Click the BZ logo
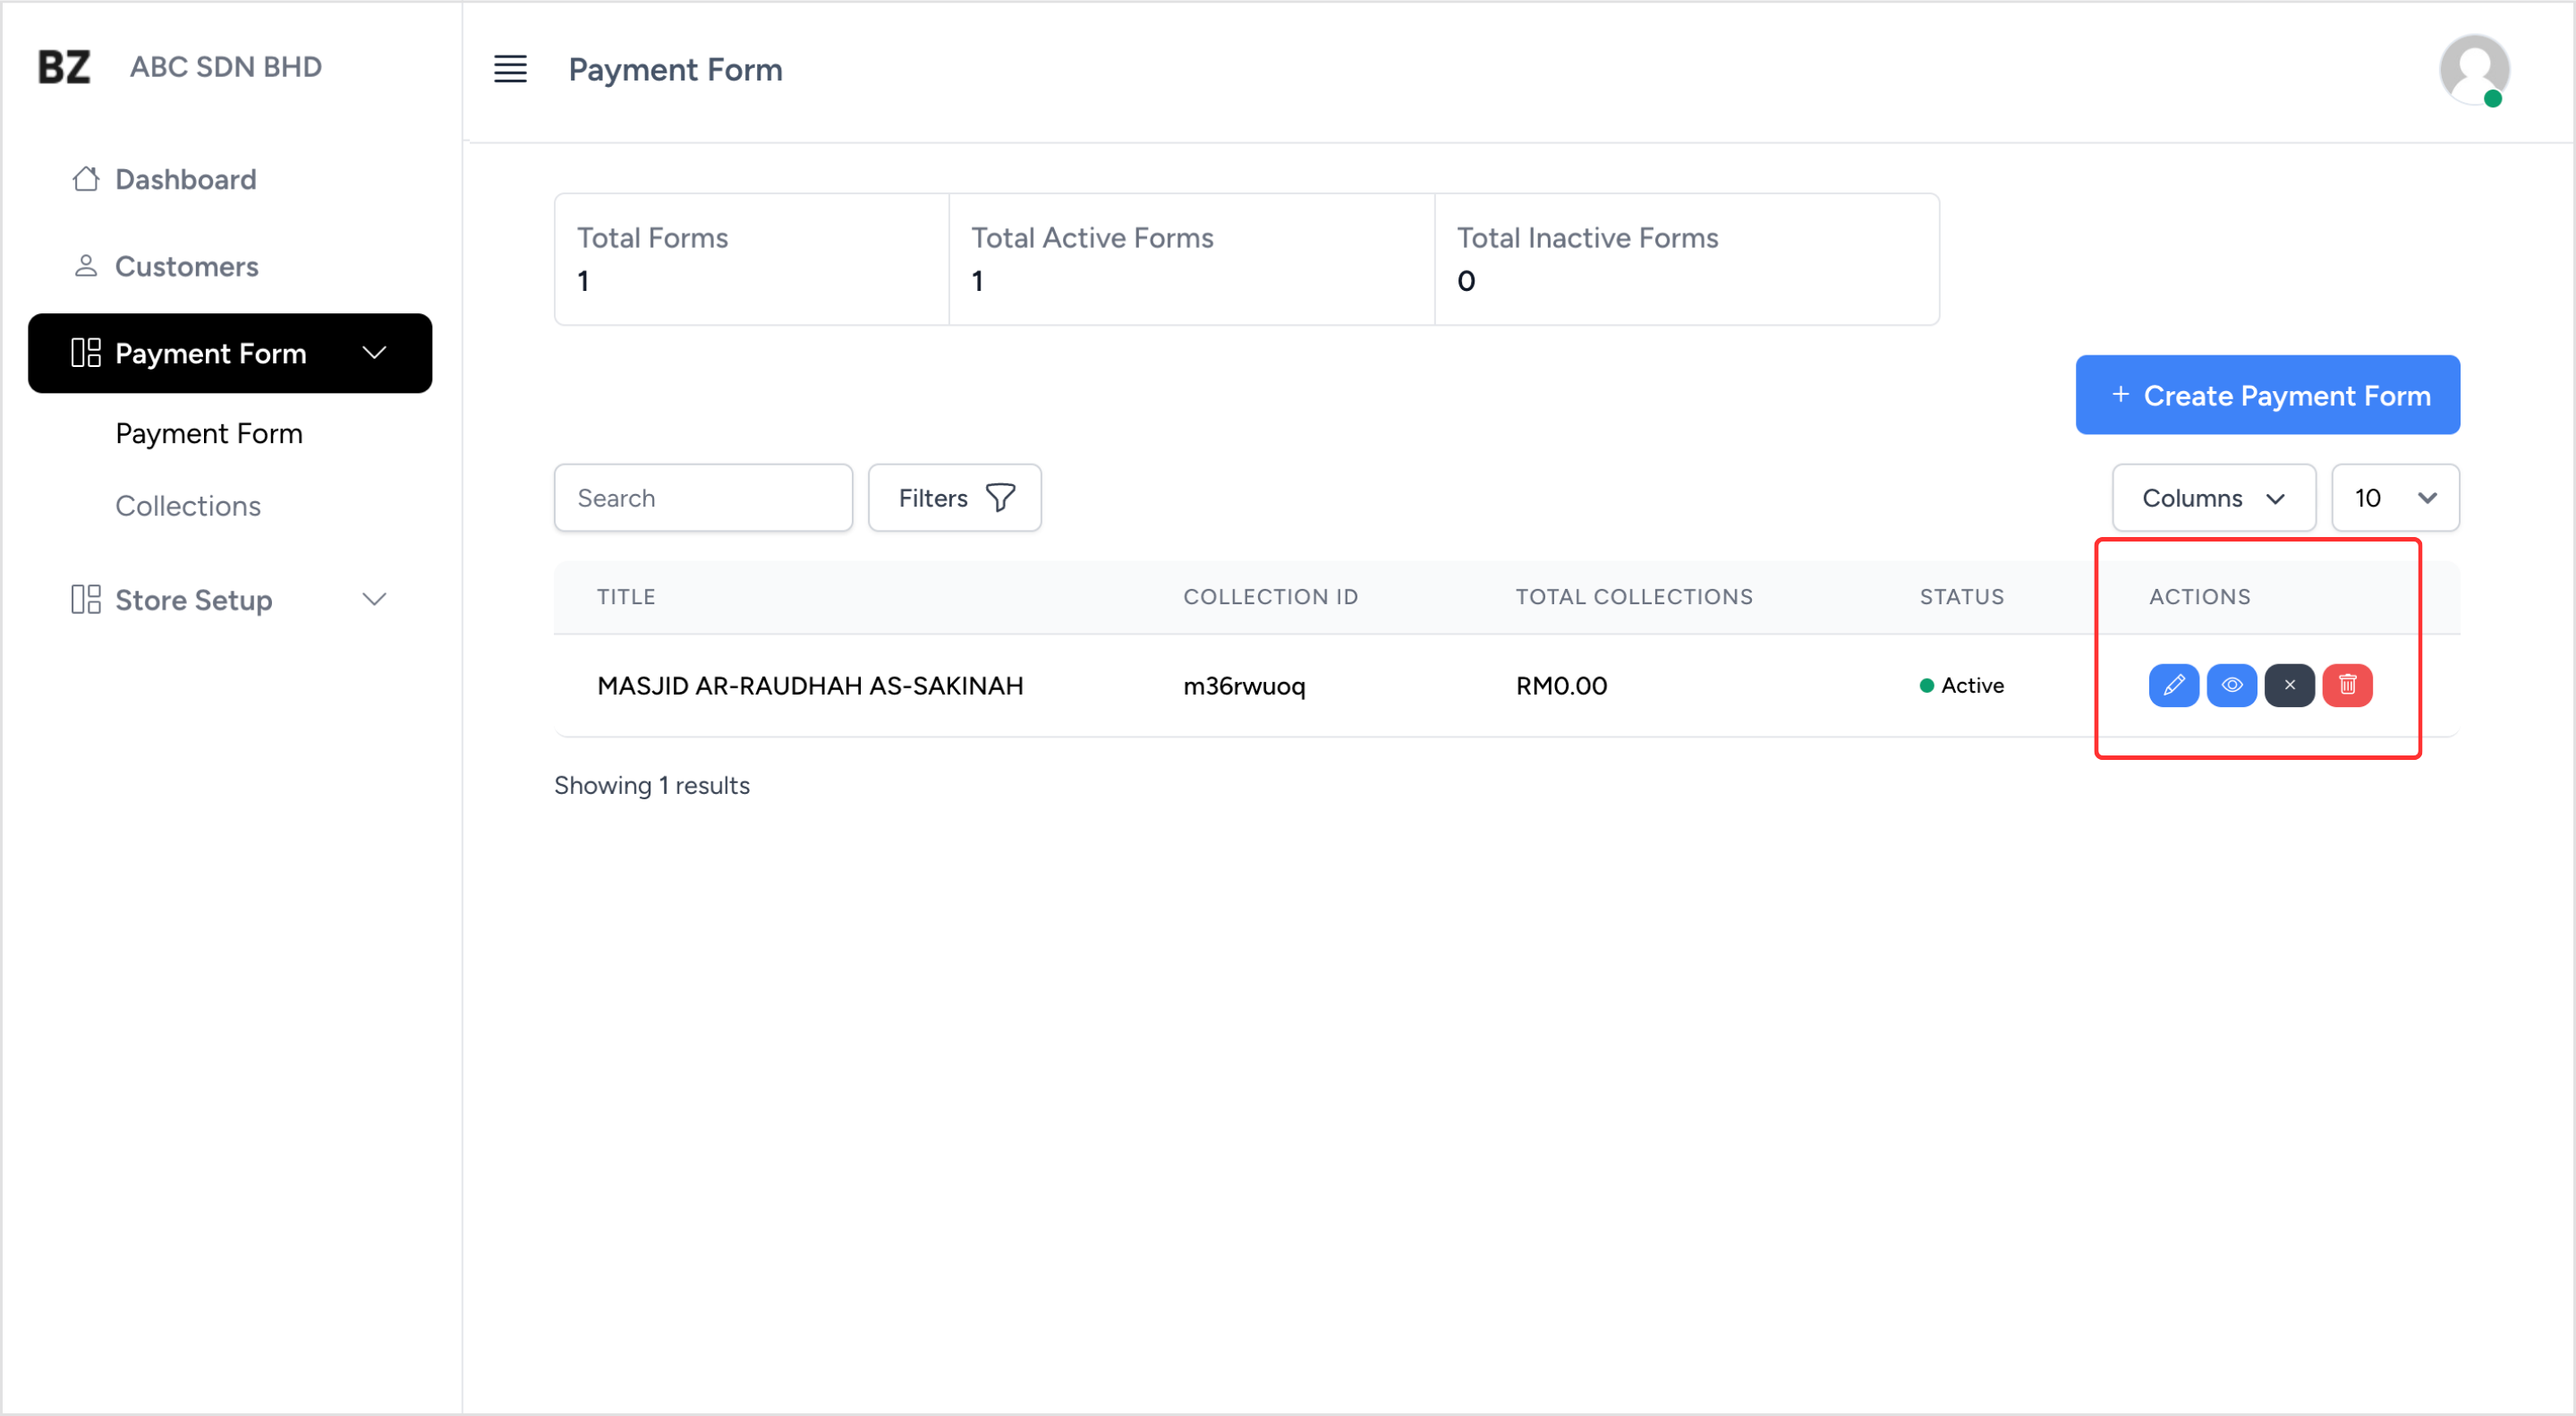This screenshot has height=1416, width=2576. (64, 67)
